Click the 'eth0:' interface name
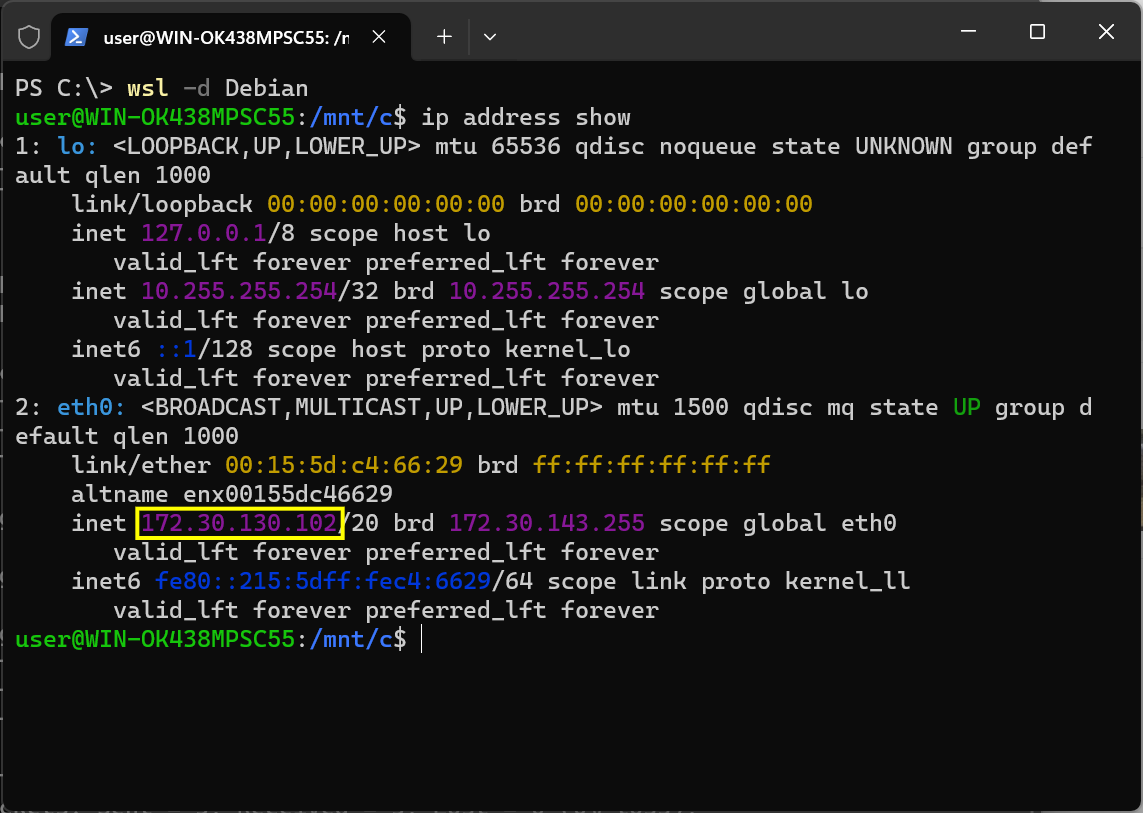The image size is (1143, 813). point(91,408)
